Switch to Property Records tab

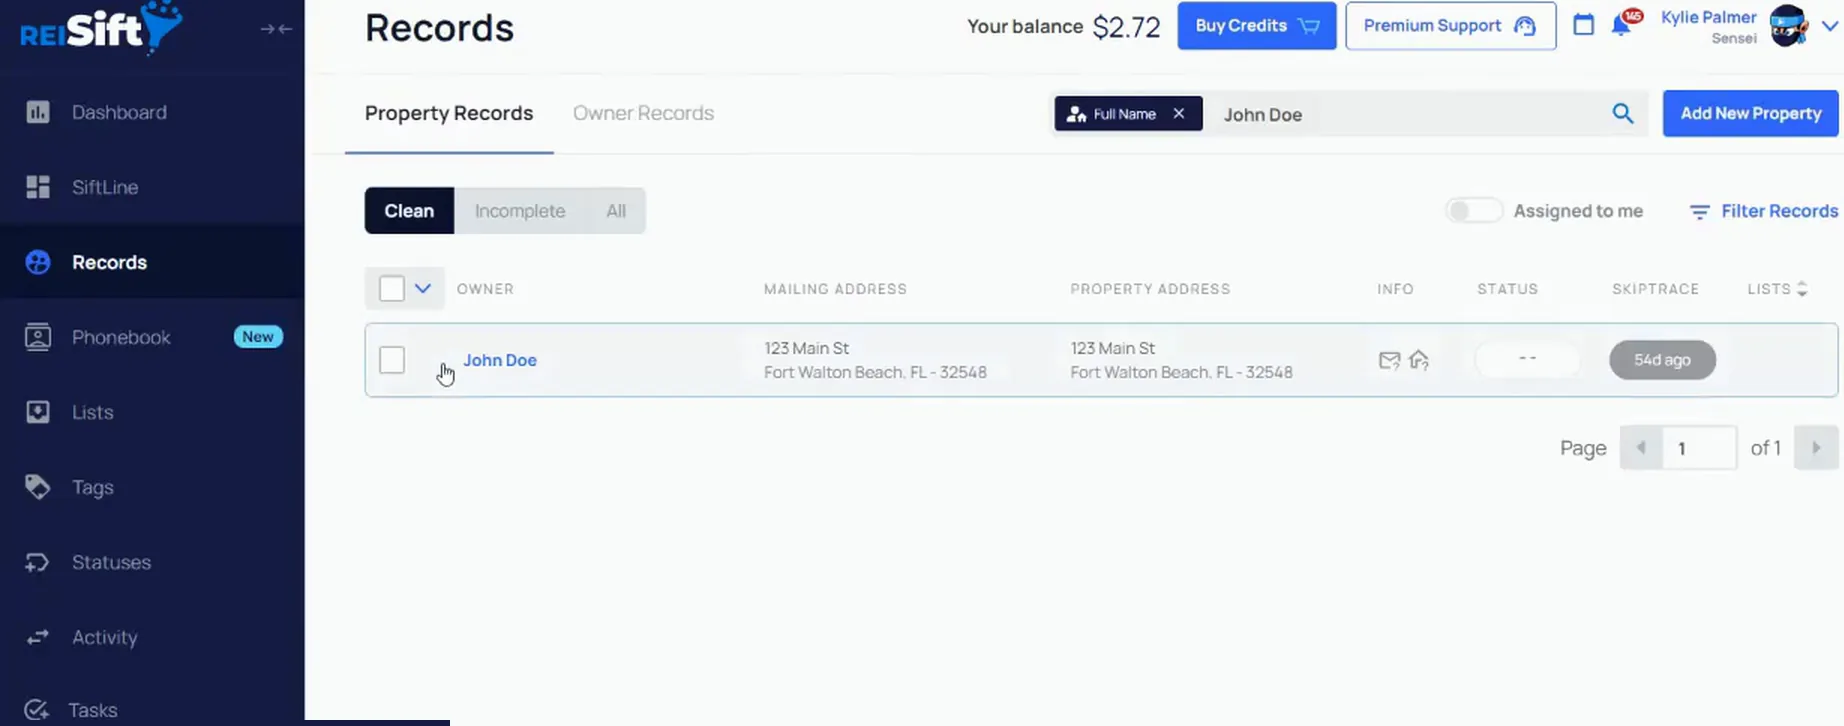point(449,114)
